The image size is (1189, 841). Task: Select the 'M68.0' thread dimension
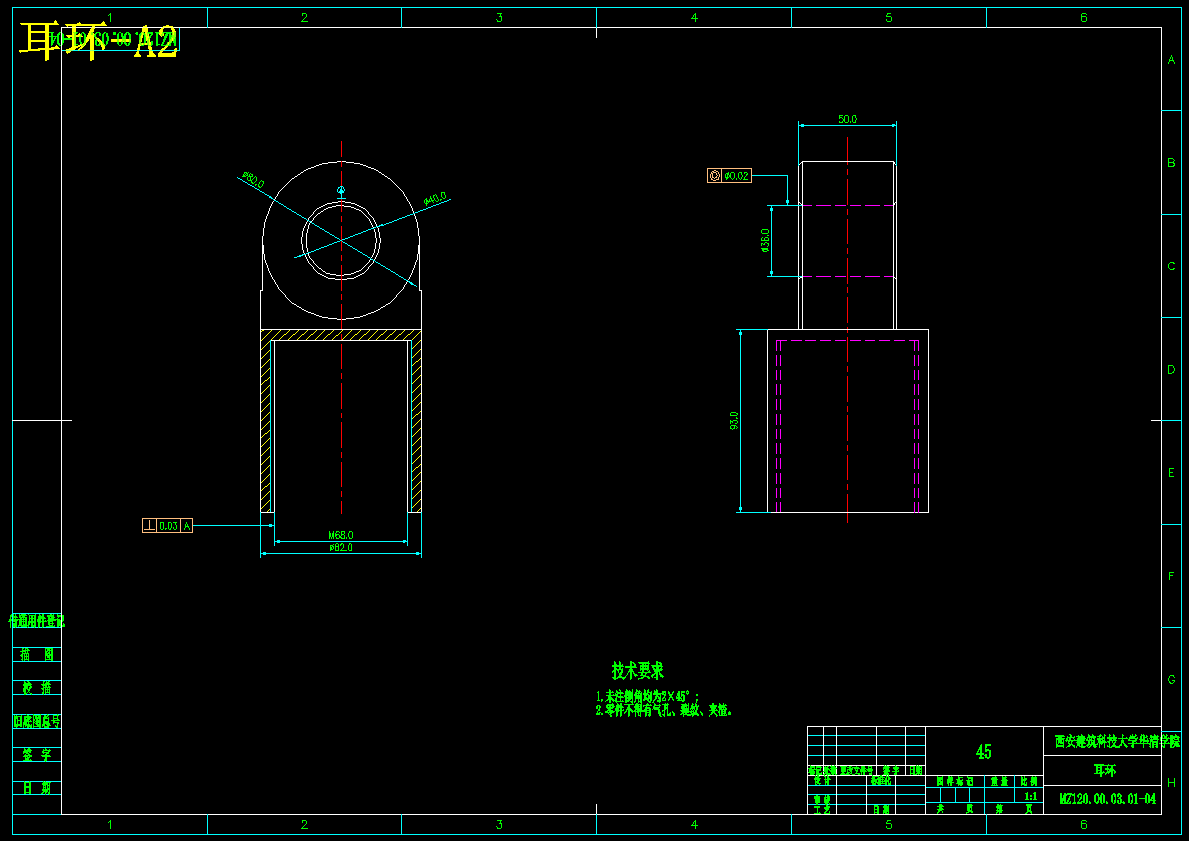[340, 535]
